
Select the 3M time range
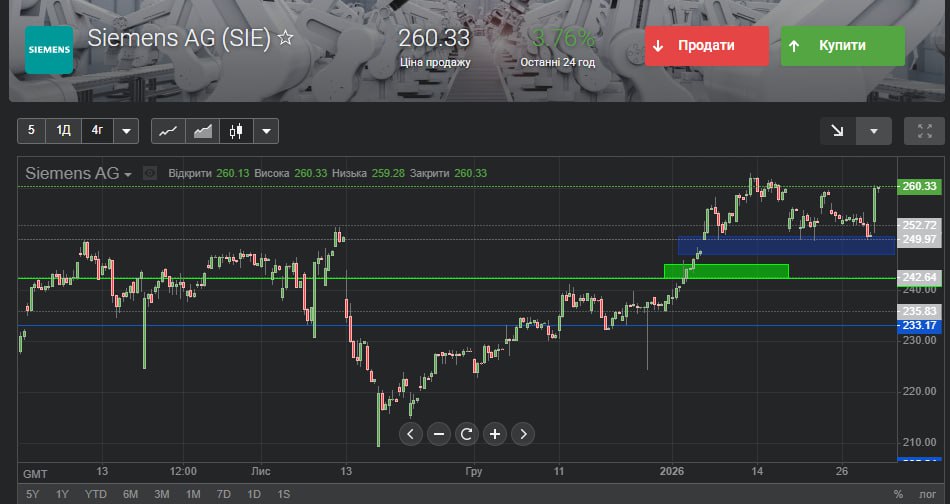pyautogui.click(x=162, y=494)
